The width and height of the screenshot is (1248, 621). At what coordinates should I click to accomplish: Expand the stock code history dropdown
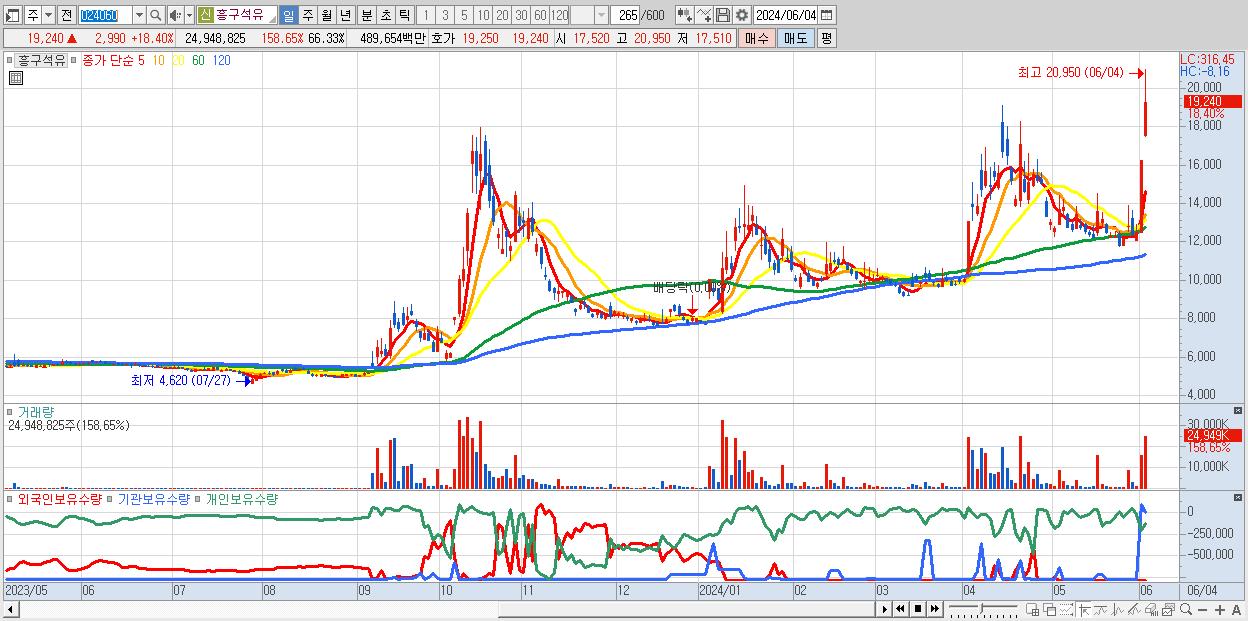pos(139,15)
